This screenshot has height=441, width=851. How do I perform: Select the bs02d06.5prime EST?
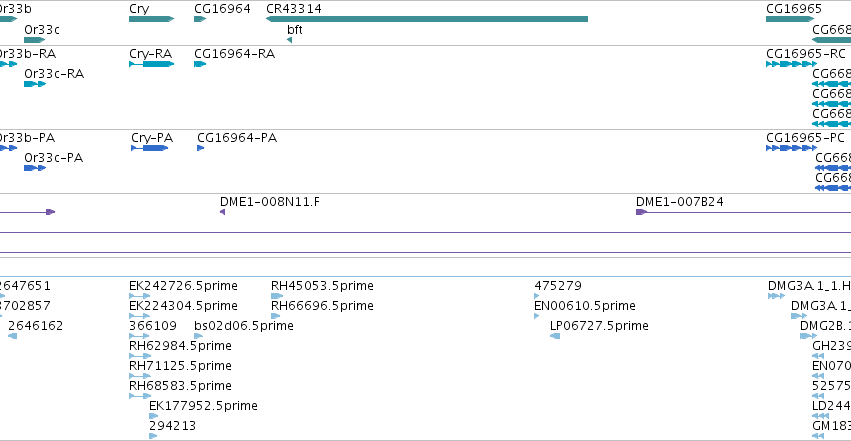point(199,336)
